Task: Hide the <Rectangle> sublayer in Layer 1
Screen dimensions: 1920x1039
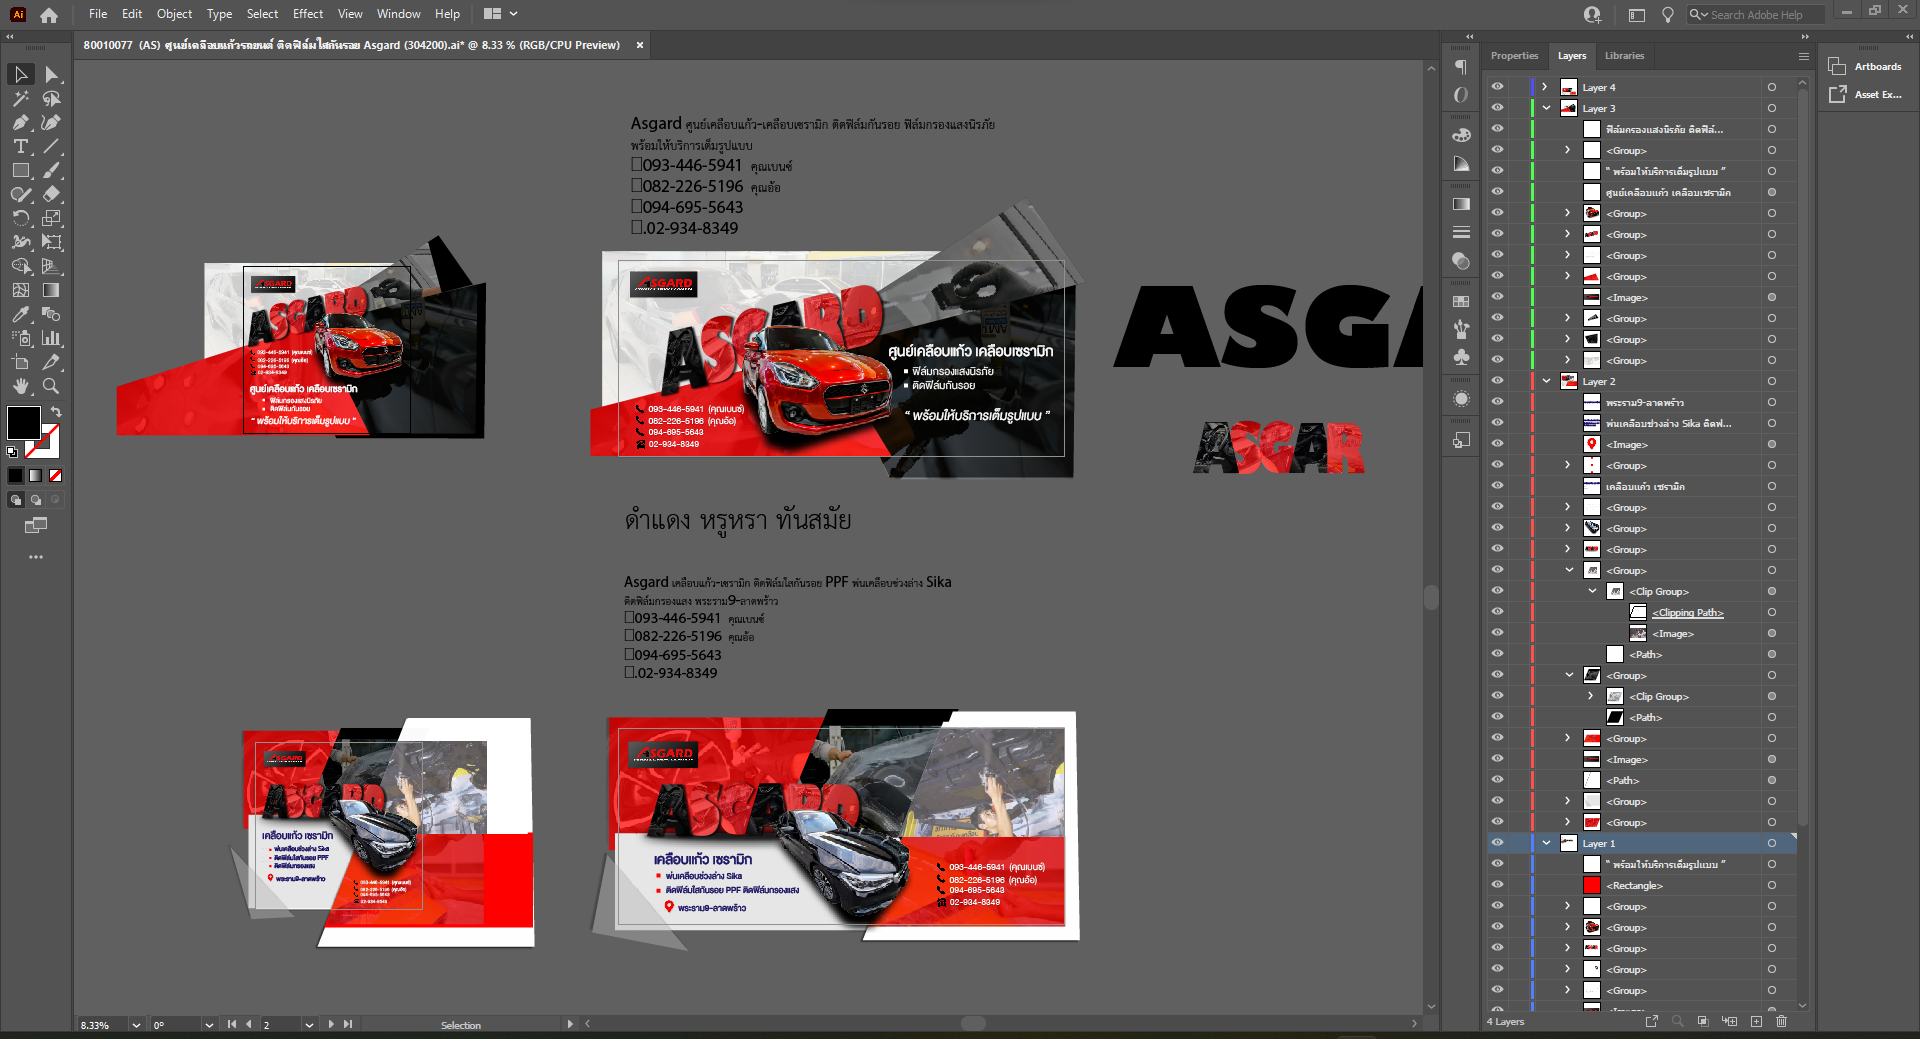Action: point(1497,885)
